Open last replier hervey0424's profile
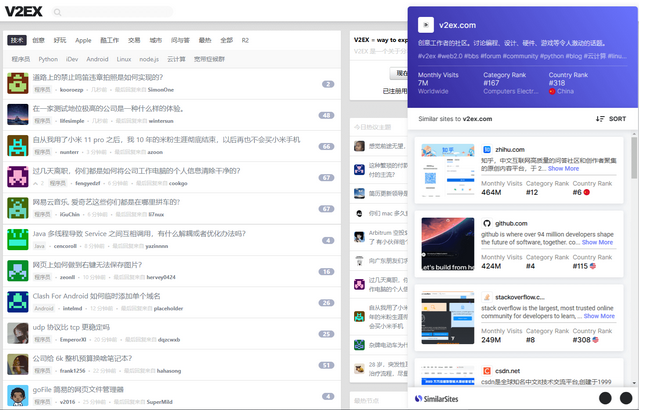The image size is (645, 419). [x=161, y=278]
